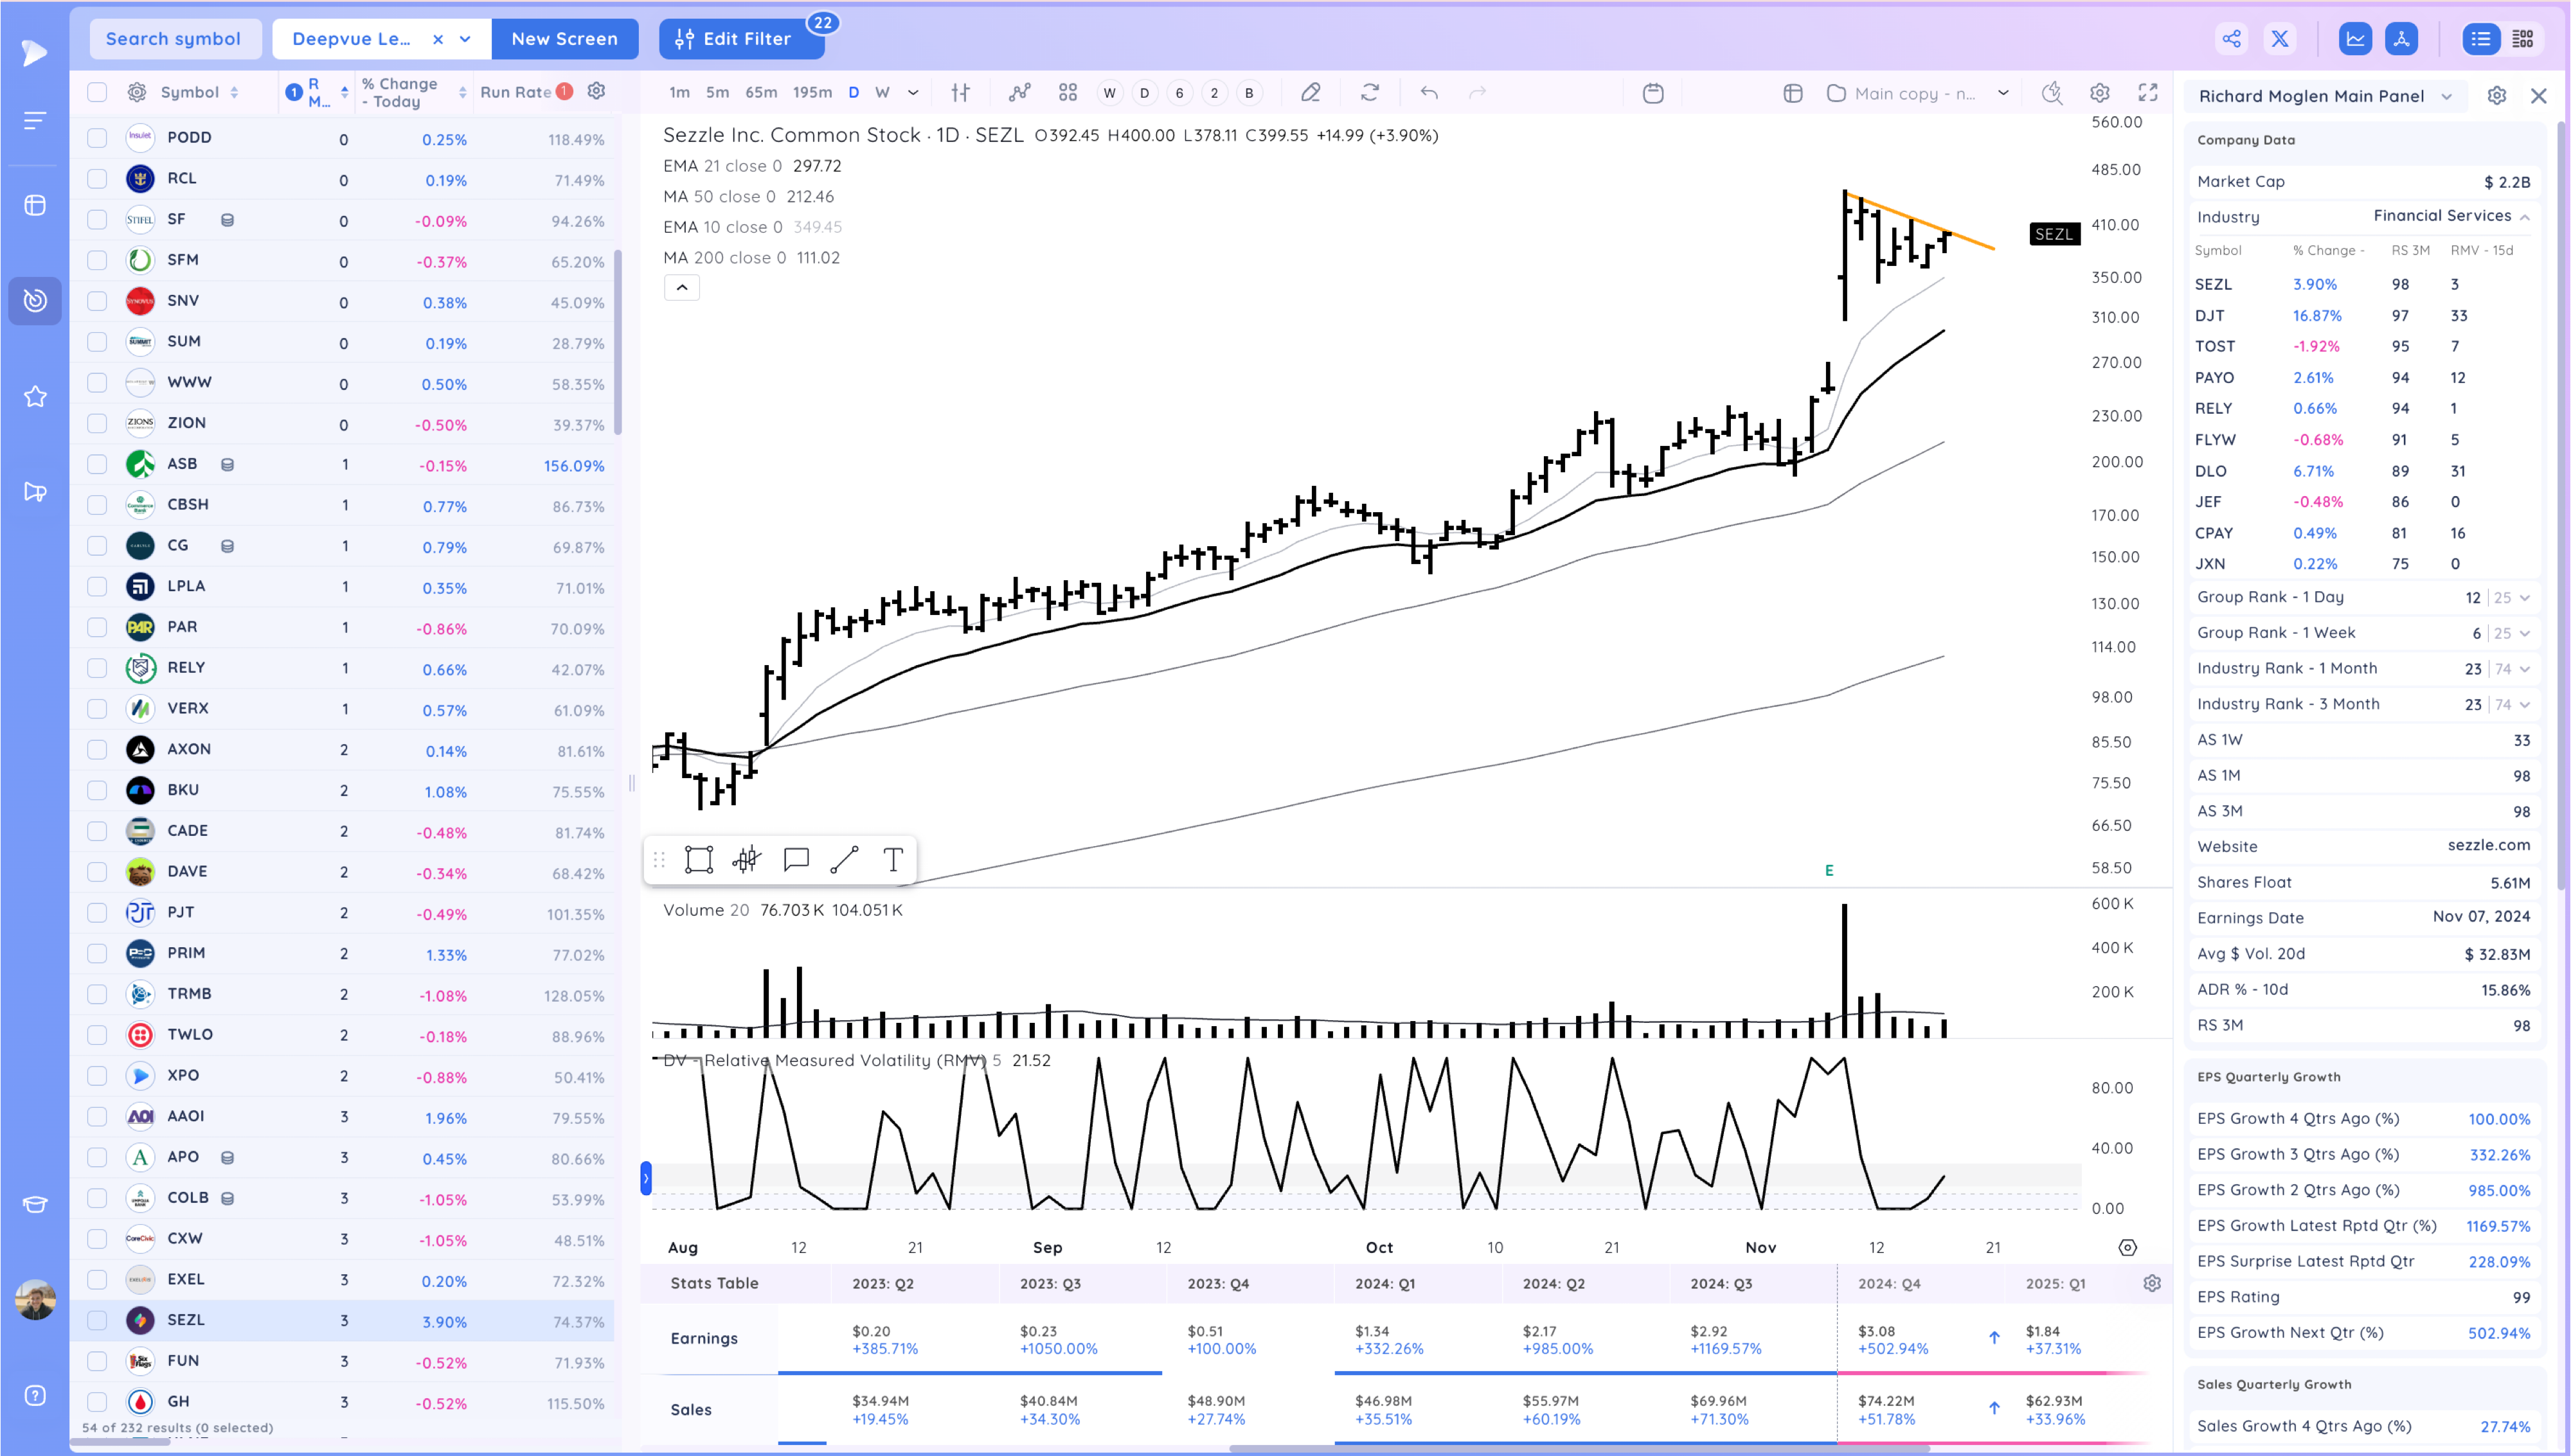Open the chart layout grid icon
This screenshot has width=2571, height=1456.
click(x=1068, y=93)
